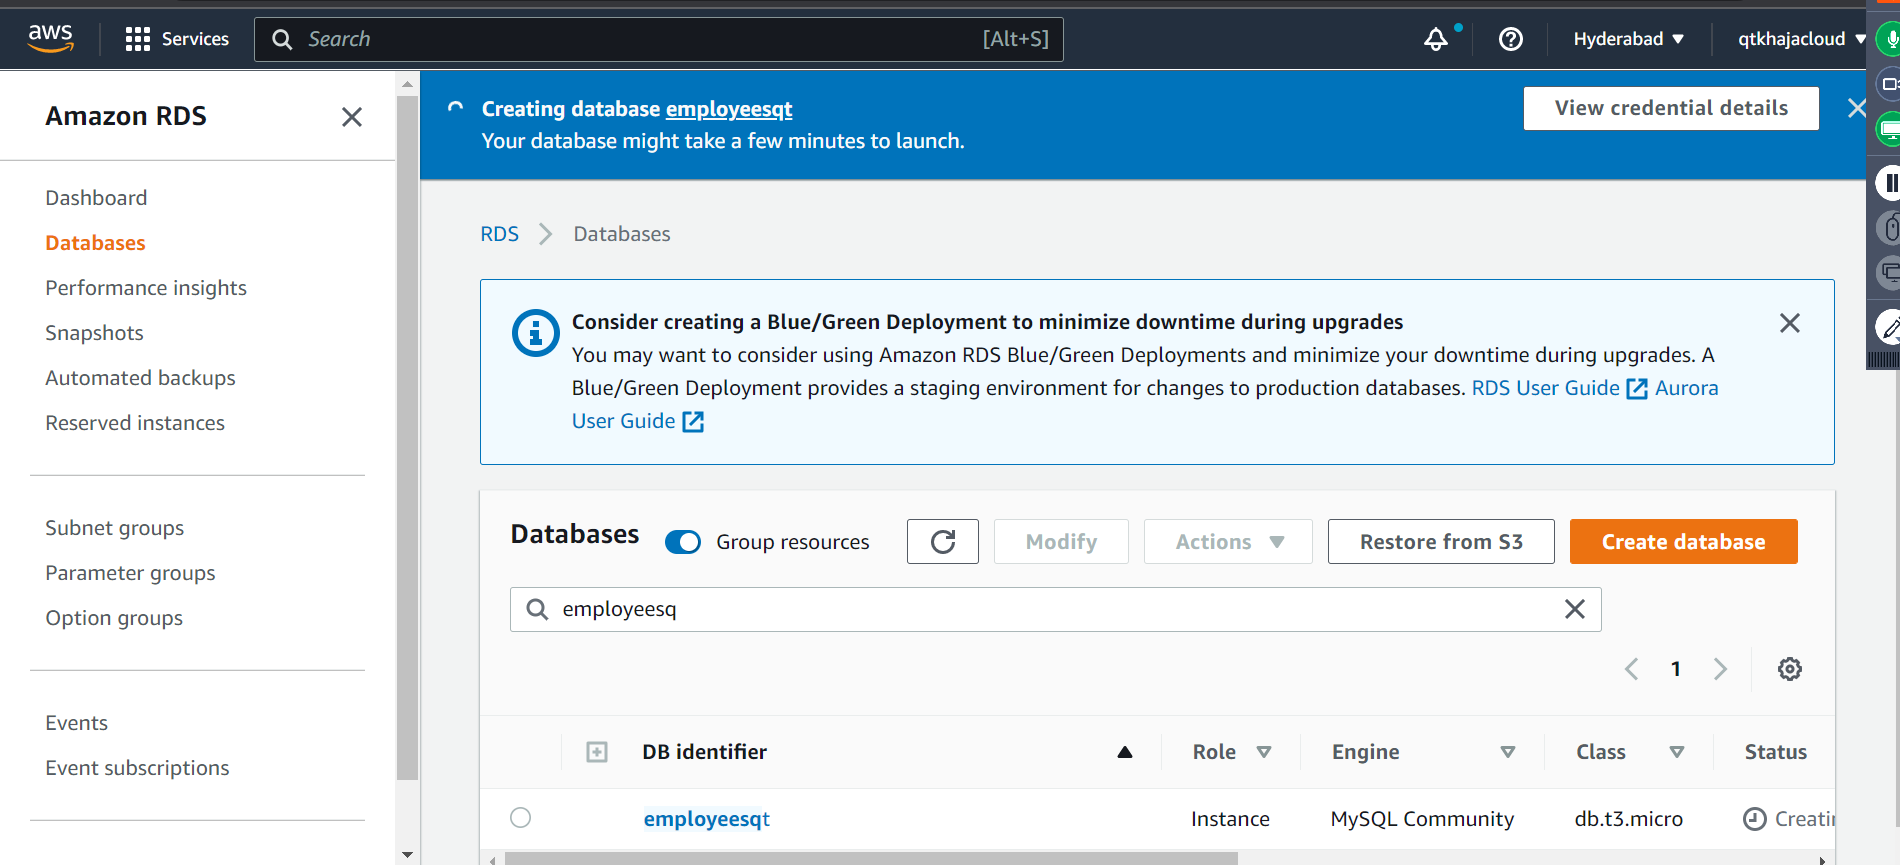The image size is (1900, 865).
Task: Open table preferences gear icon
Action: (x=1790, y=669)
